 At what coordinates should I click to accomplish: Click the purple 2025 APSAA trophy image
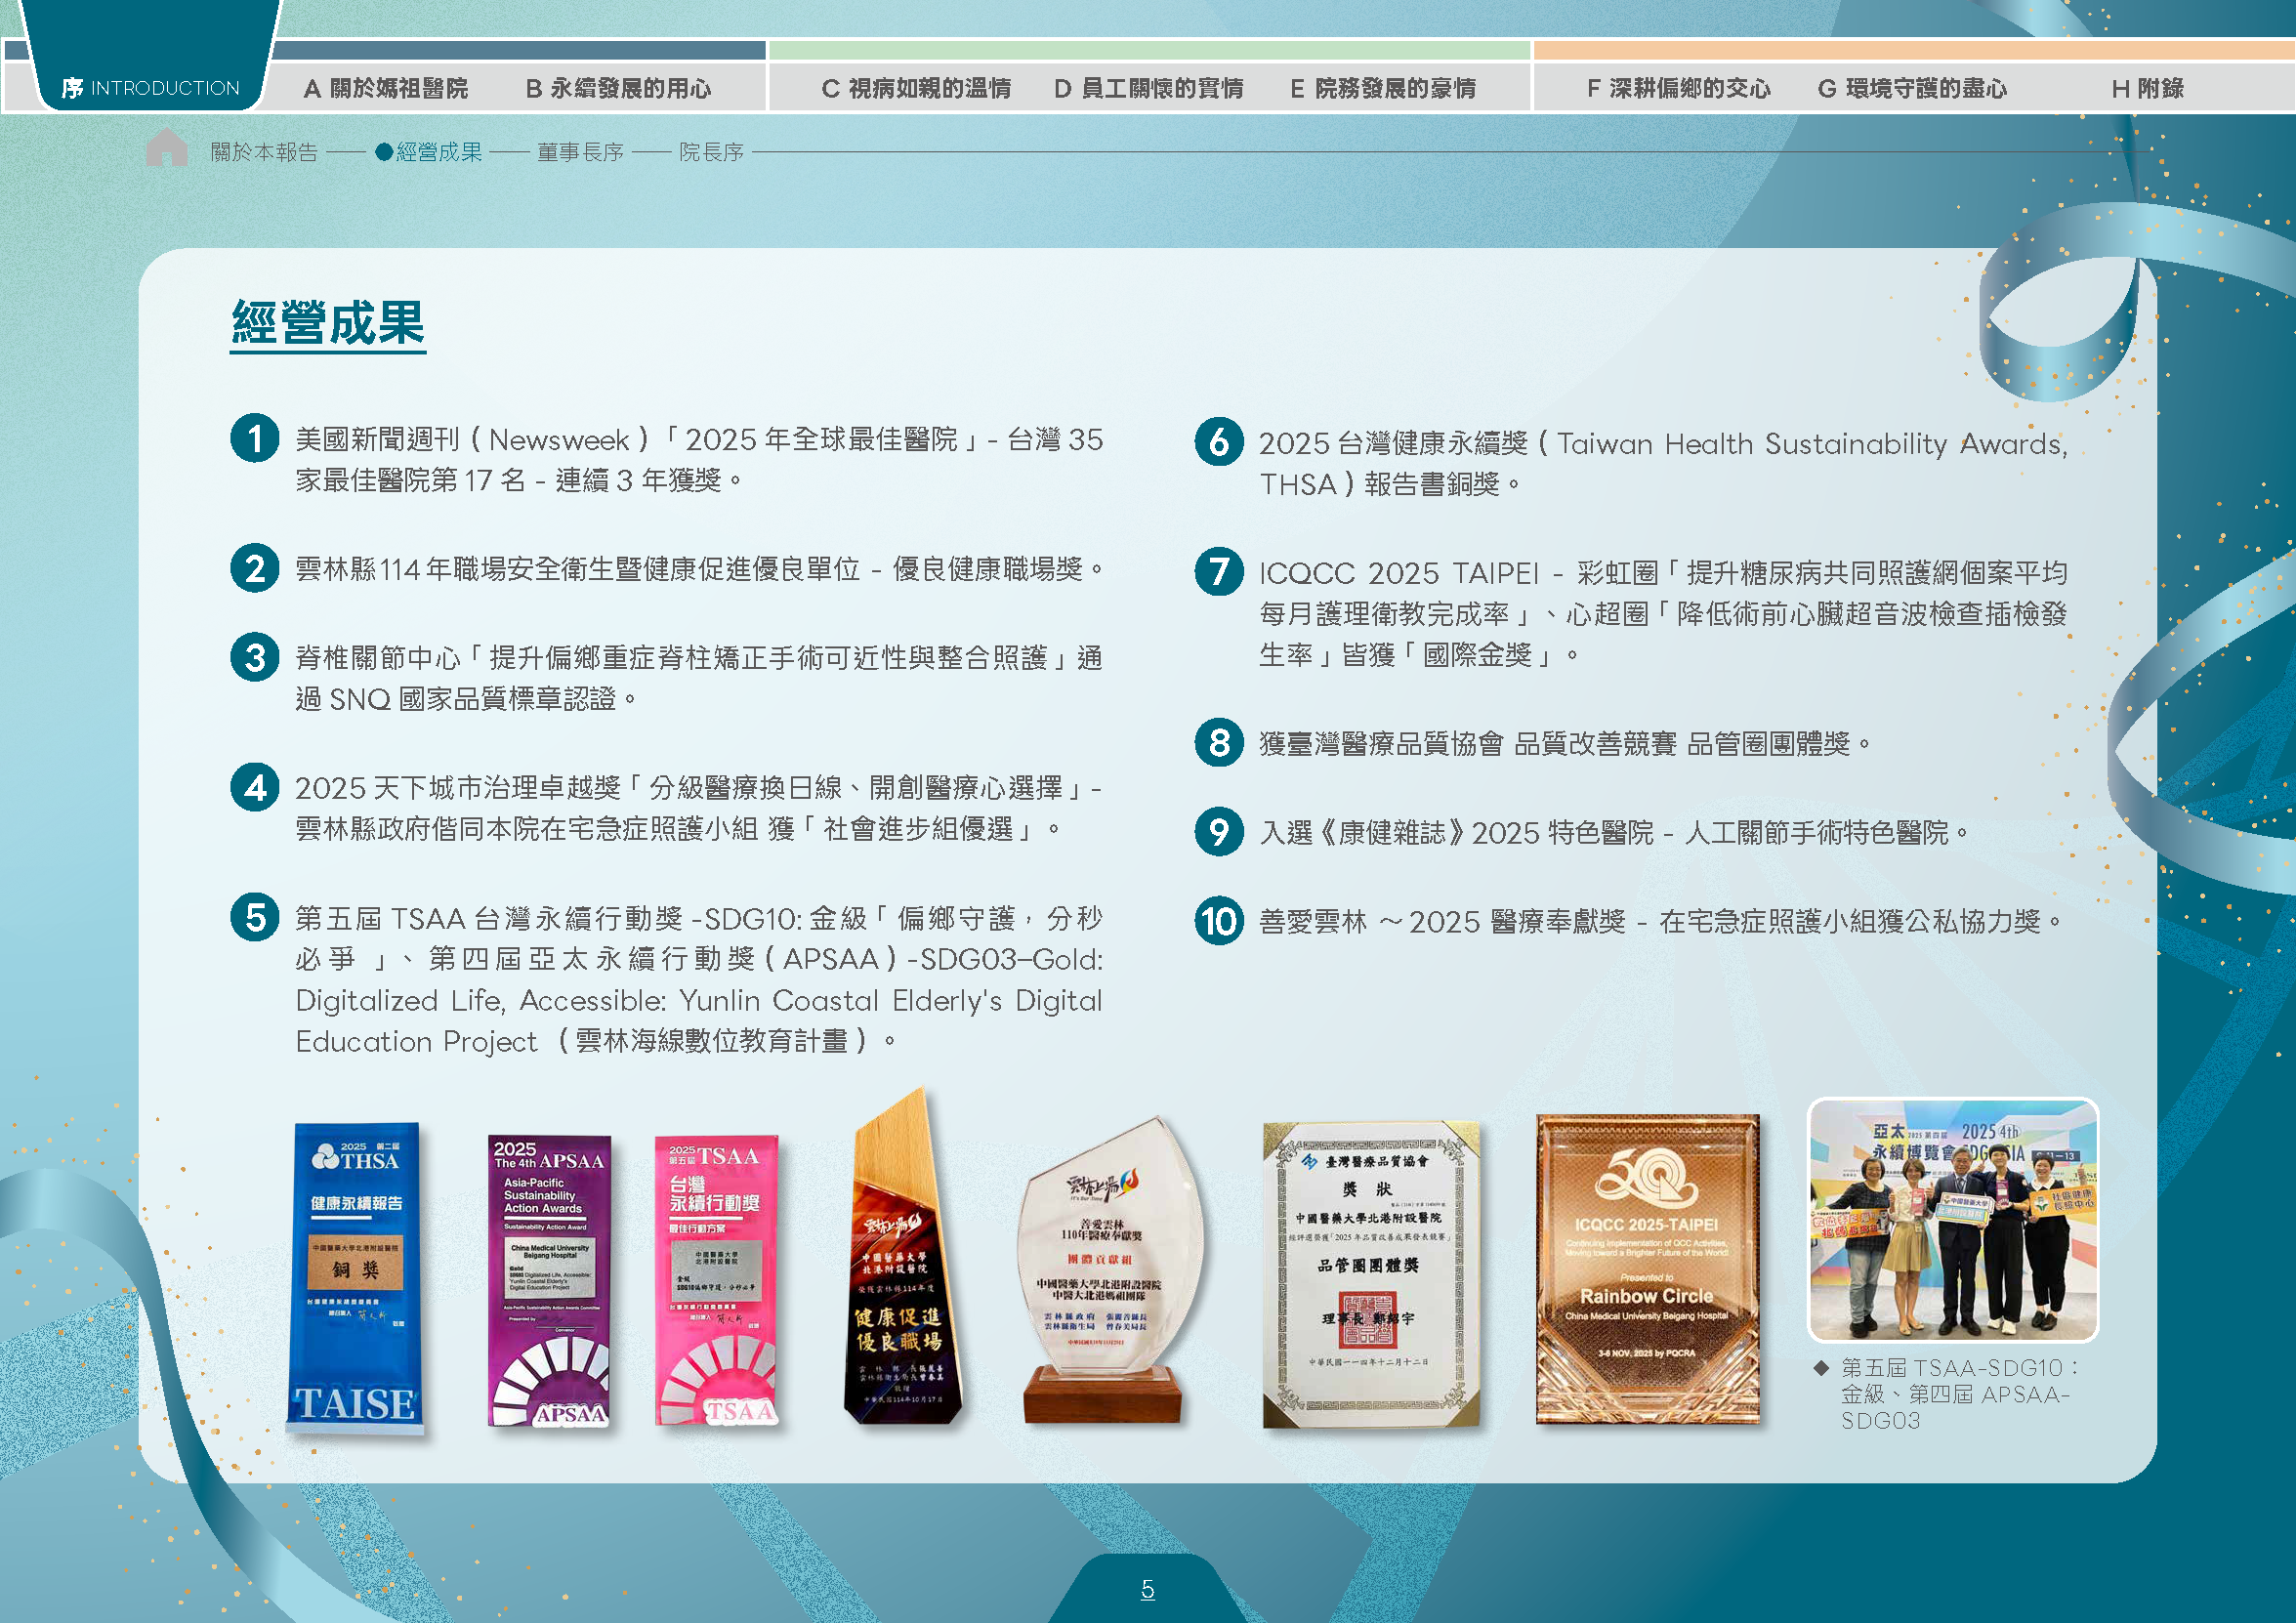[x=549, y=1281]
